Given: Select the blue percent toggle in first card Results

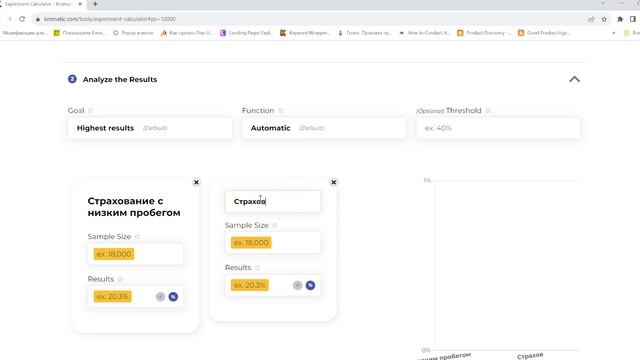Looking at the screenshot, I should (173, 297).
